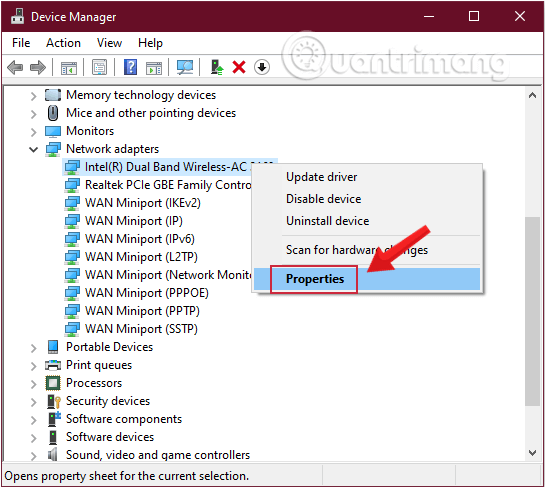Viewport: 546px width, 488px height.
Task: Select WAN Miniport (PPPOE) adapter
Action: [x=147, y=293]
